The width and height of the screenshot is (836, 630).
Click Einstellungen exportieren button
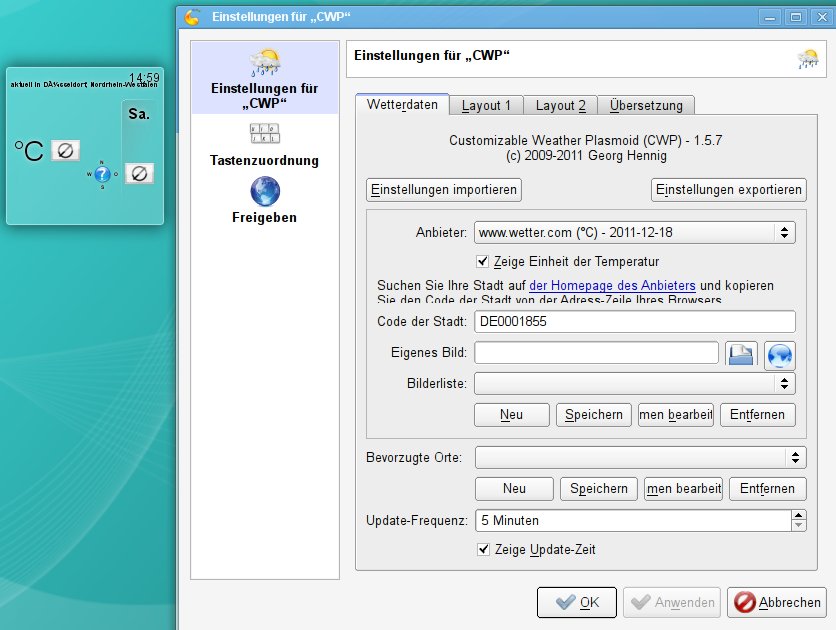point(728,190)
